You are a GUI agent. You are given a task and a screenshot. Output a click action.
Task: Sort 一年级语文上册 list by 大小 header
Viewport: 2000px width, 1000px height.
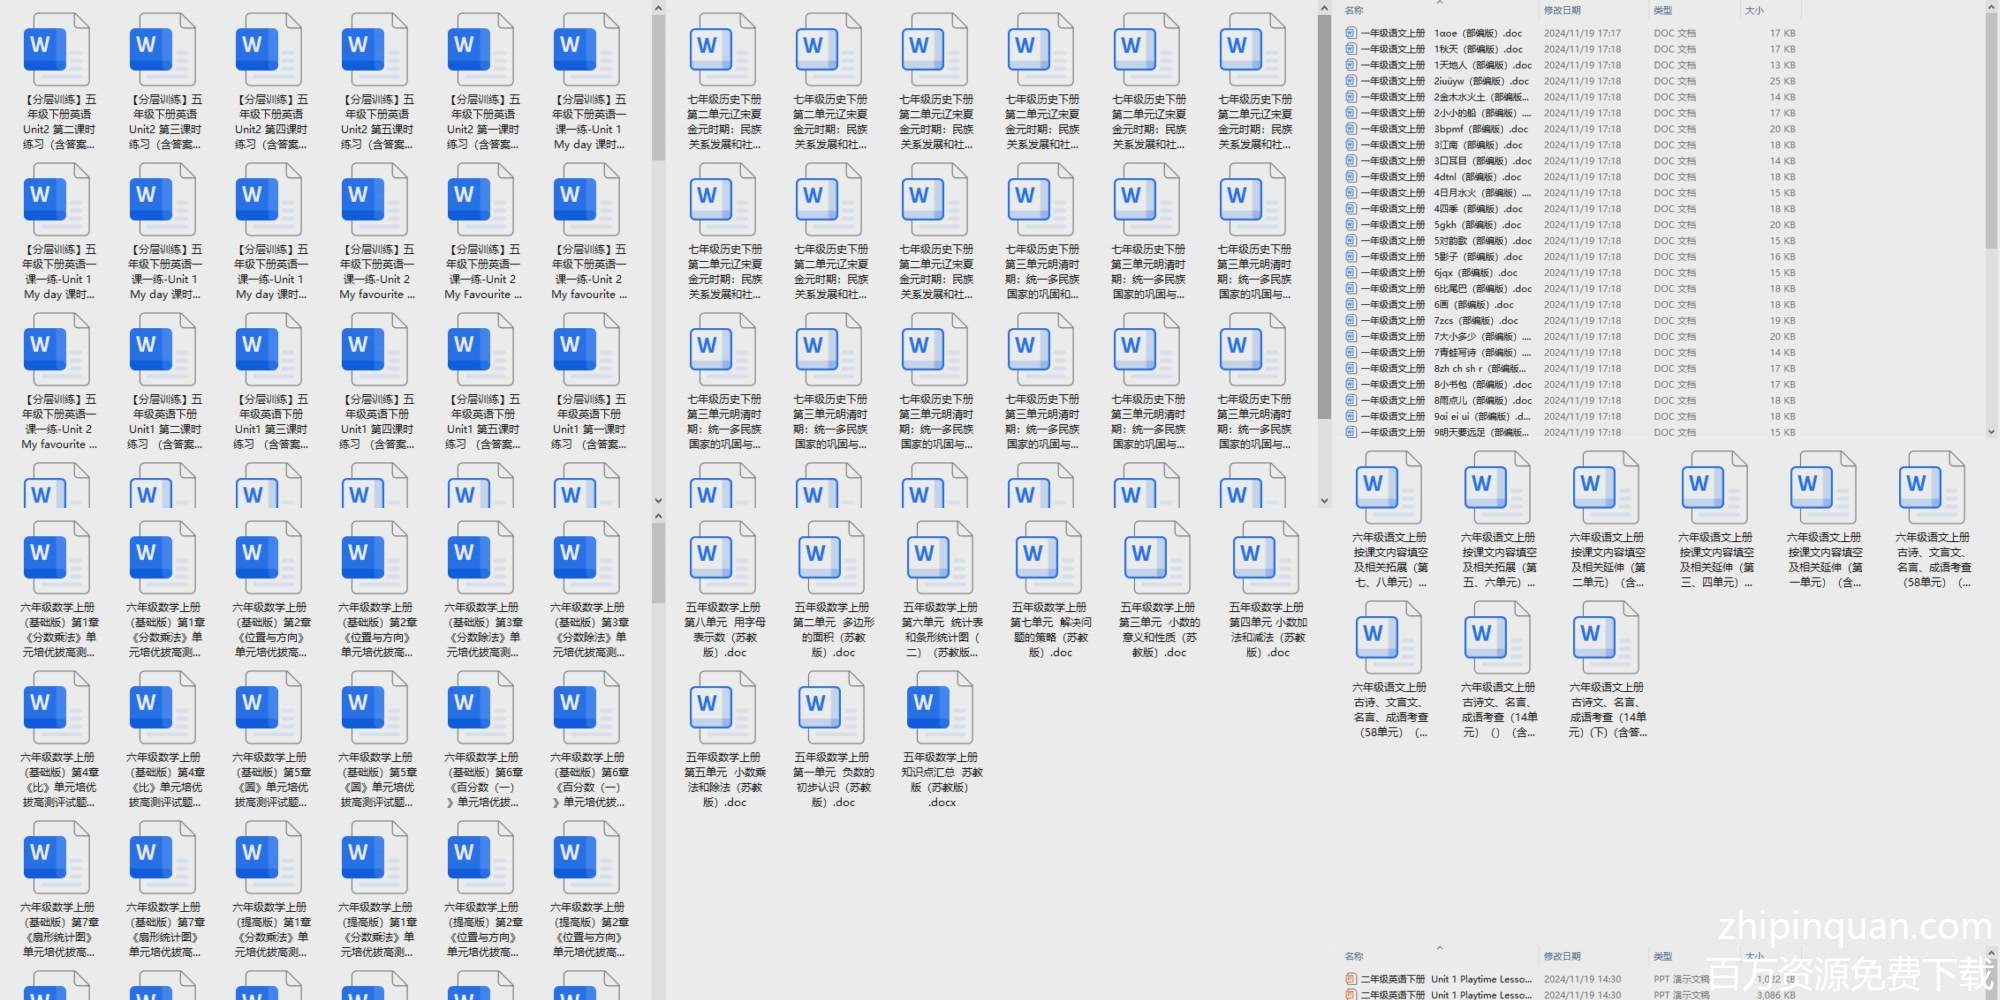tap(1754, 11)
